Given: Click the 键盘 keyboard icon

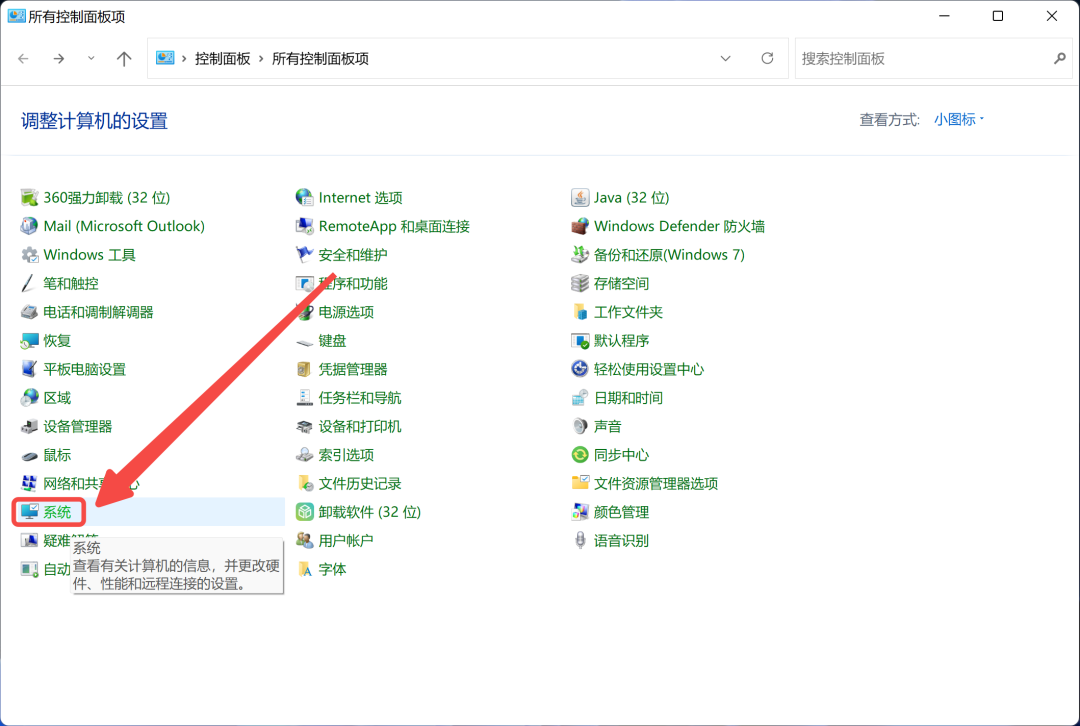Looking at the screenshot, I should click(x=304, y=341).
